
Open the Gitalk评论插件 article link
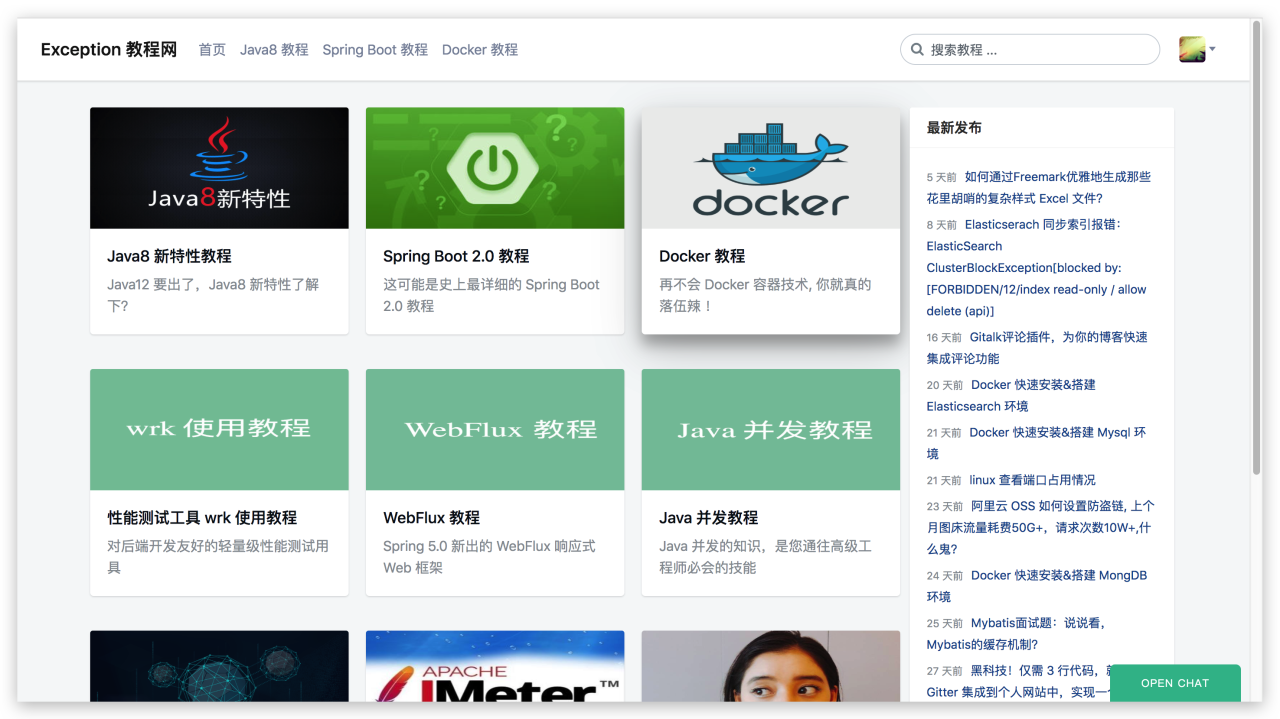click(1058, 337)
